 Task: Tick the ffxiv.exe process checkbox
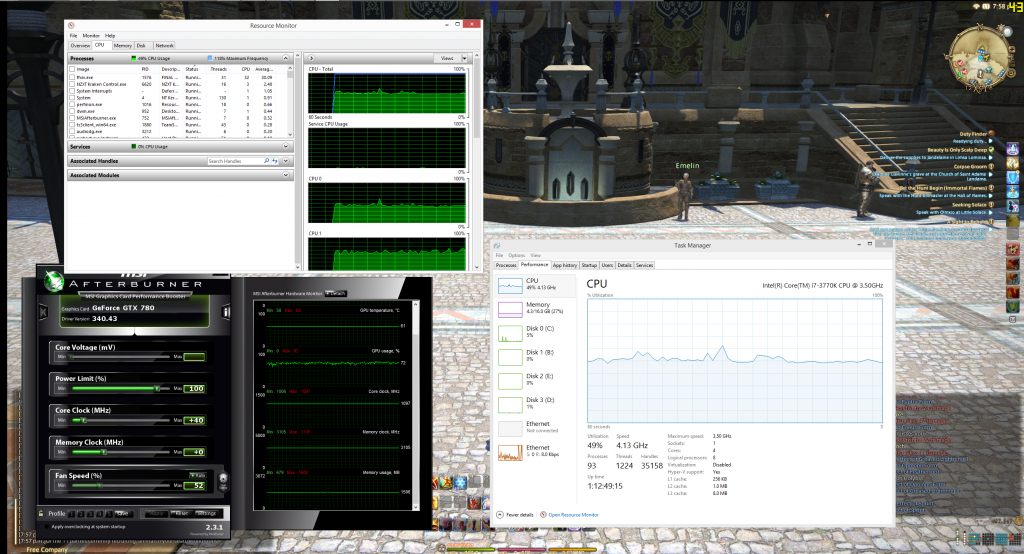point(72,77)
